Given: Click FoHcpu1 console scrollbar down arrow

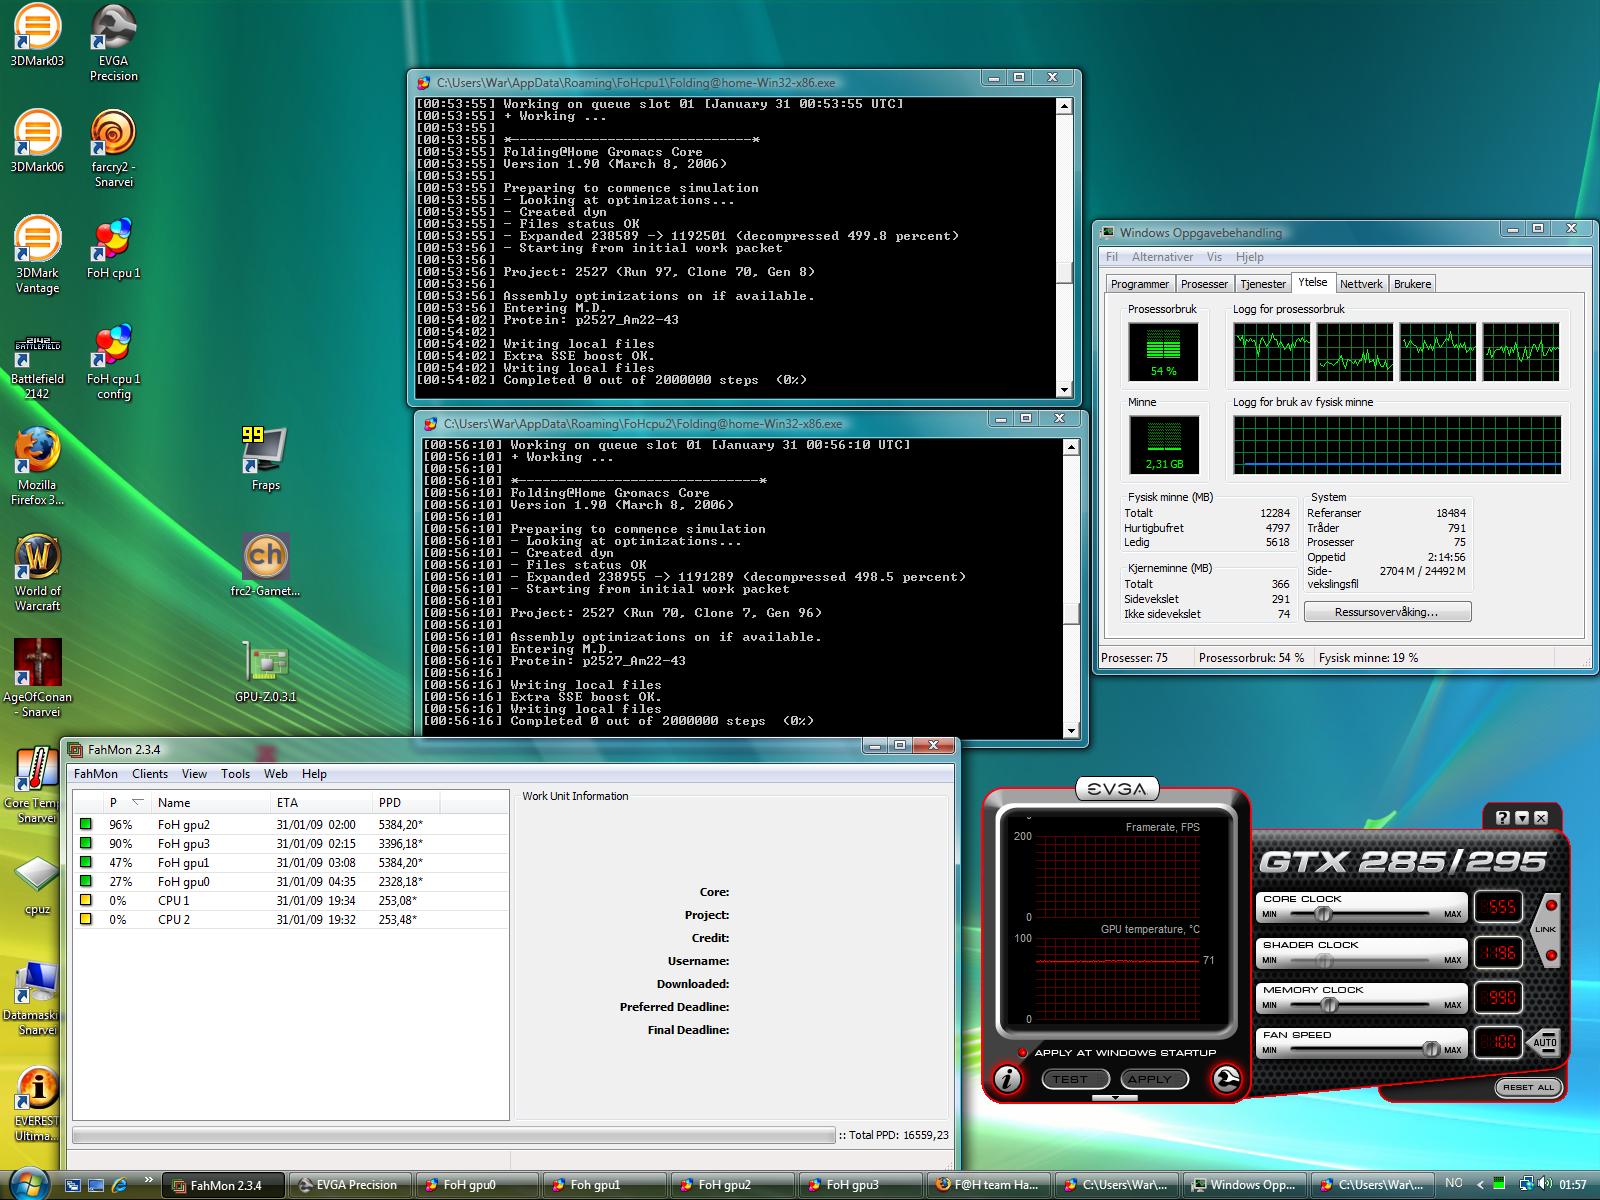Looking at the screenshot, I should (1063, 390).
